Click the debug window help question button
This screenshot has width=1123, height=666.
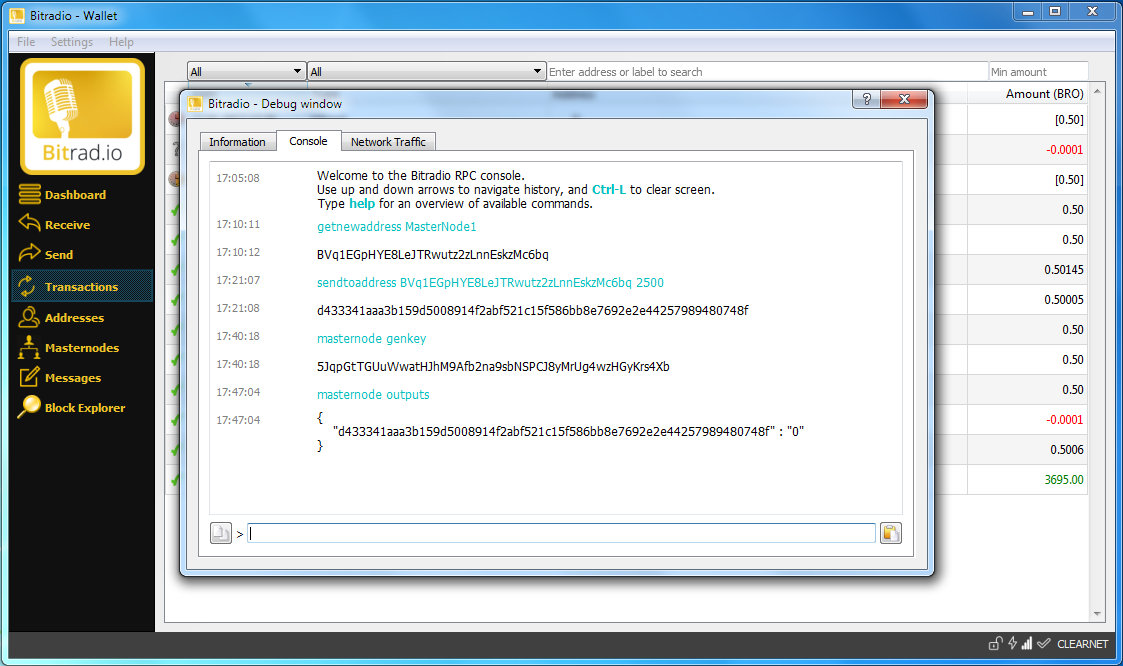point(867,99)
